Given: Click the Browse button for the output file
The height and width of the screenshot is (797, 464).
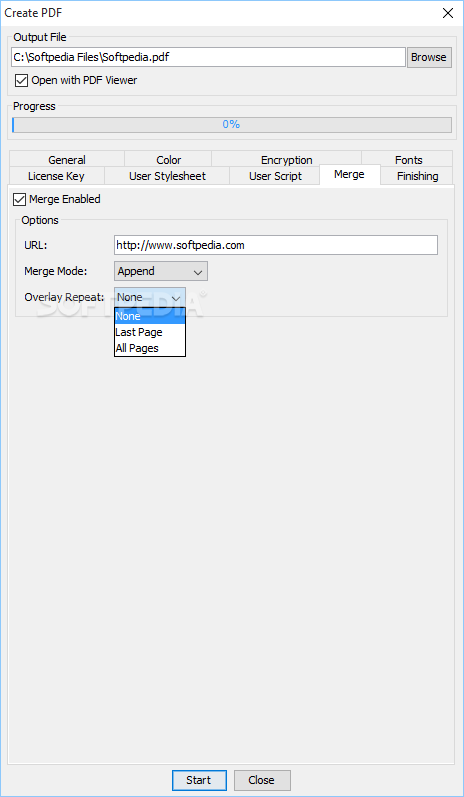Looking at the screenshot, I should point(429,57).
